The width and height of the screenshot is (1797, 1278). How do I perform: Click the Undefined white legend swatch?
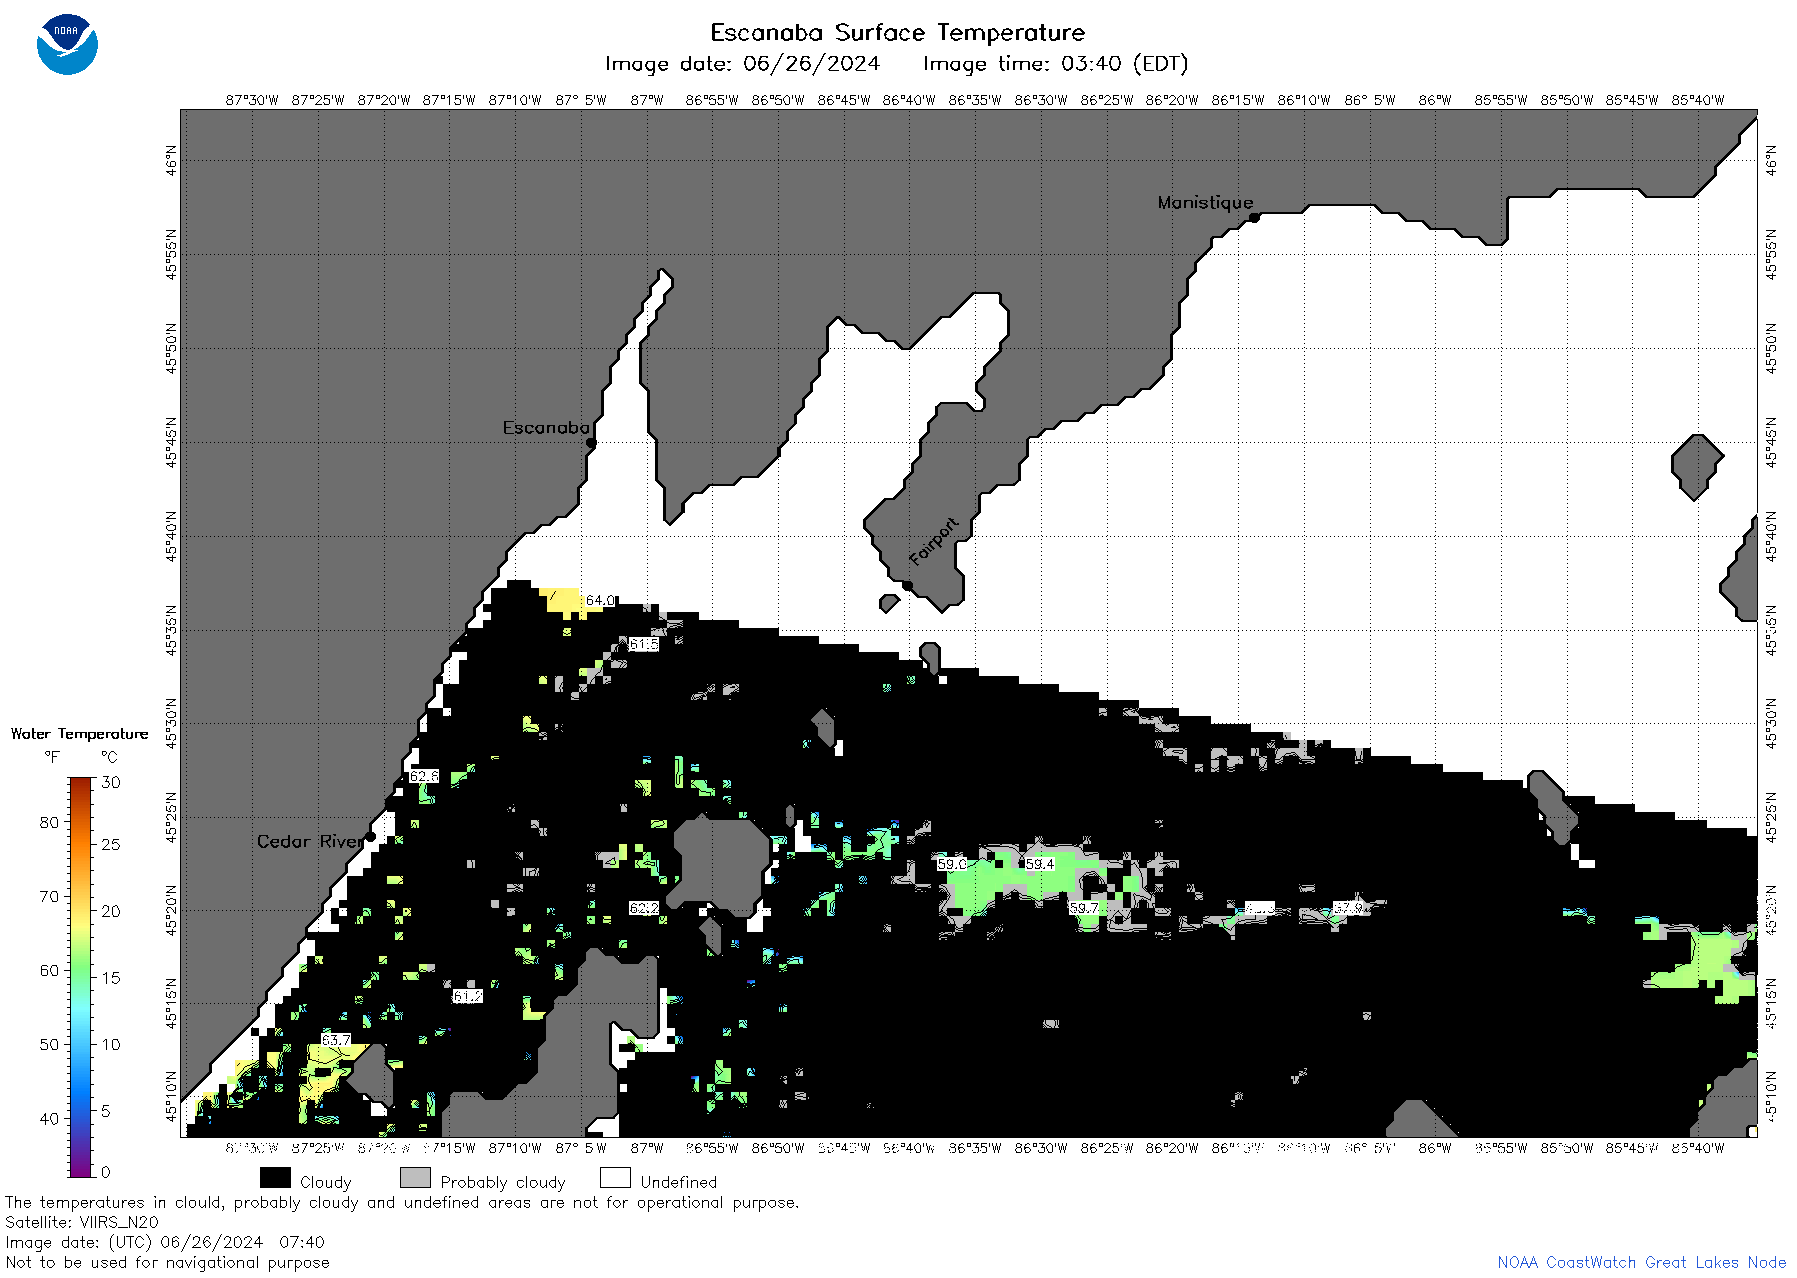coord(615,1178)
